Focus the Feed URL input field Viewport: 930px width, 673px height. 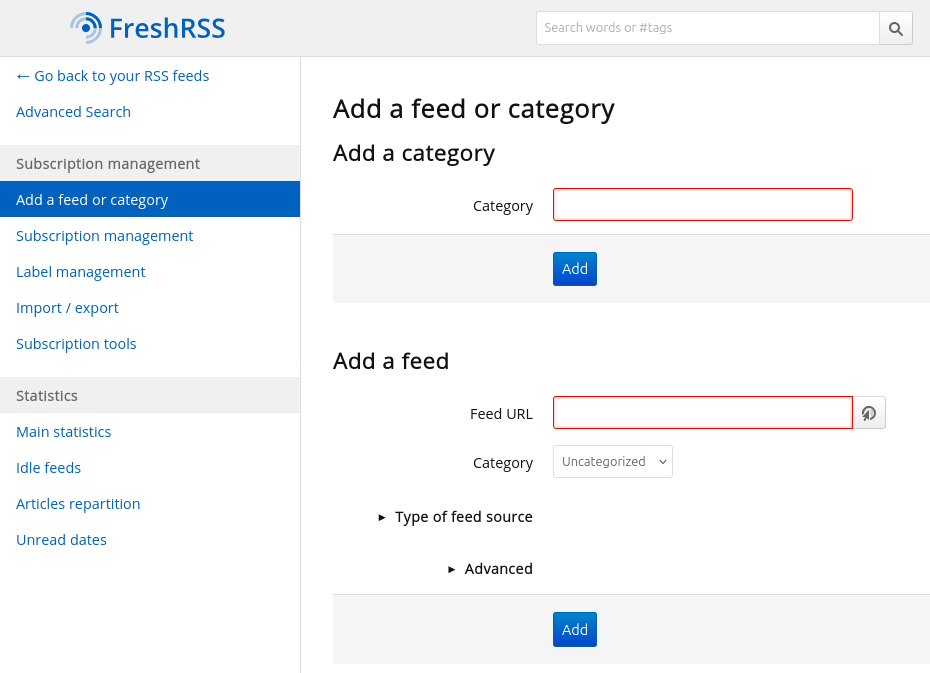(x=702, y=413)
